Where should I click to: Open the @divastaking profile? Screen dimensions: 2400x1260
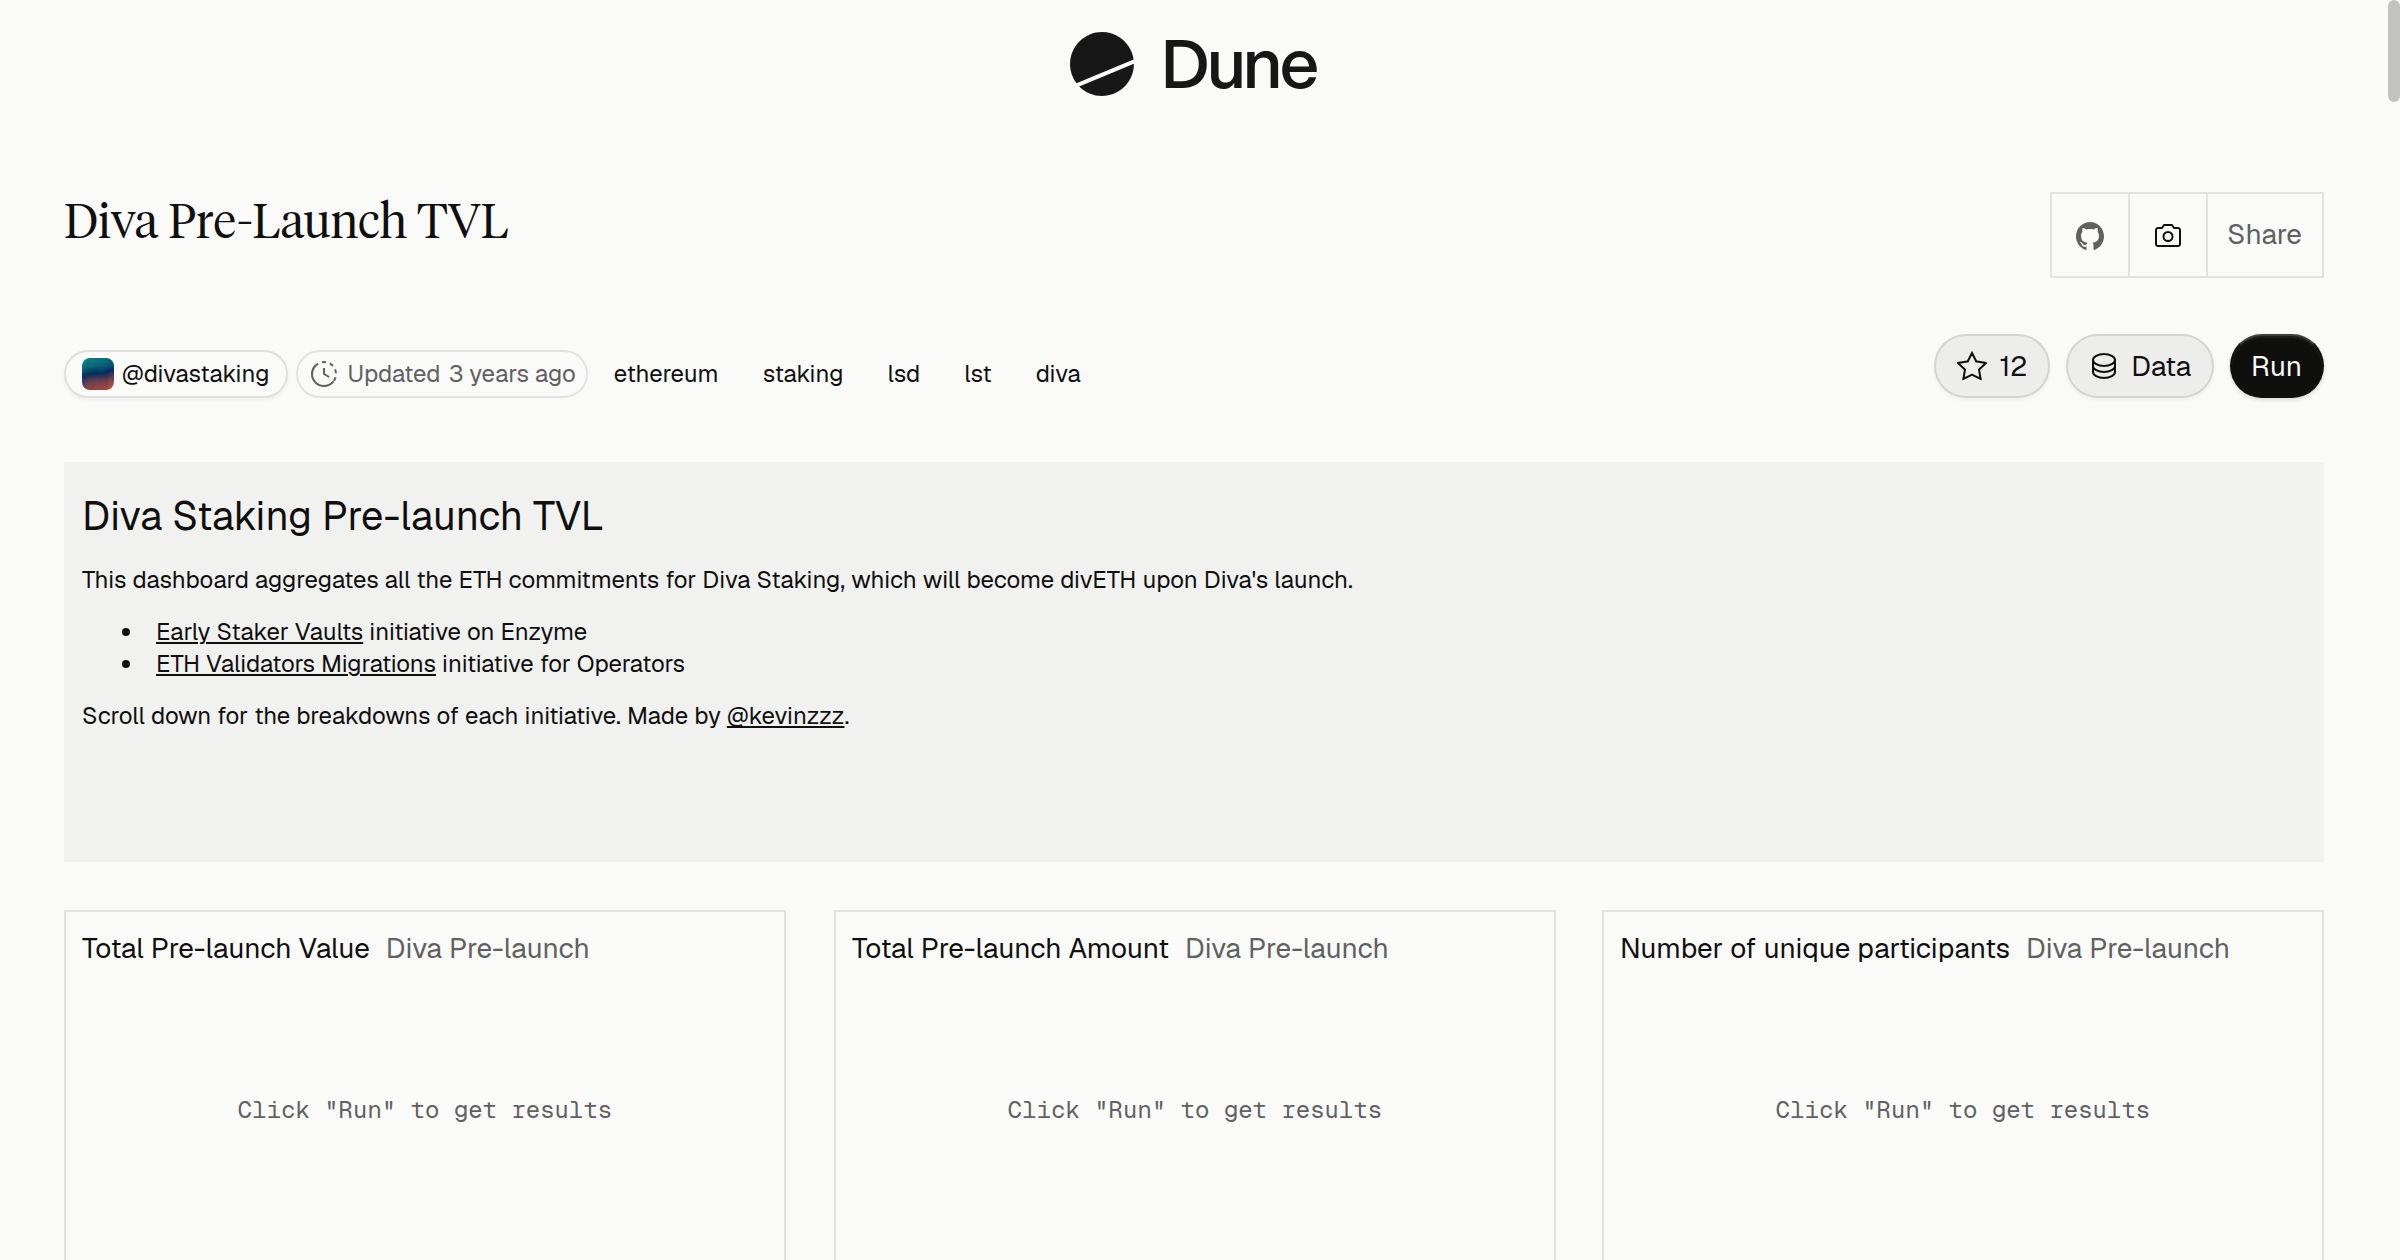[x=176, y=374]
